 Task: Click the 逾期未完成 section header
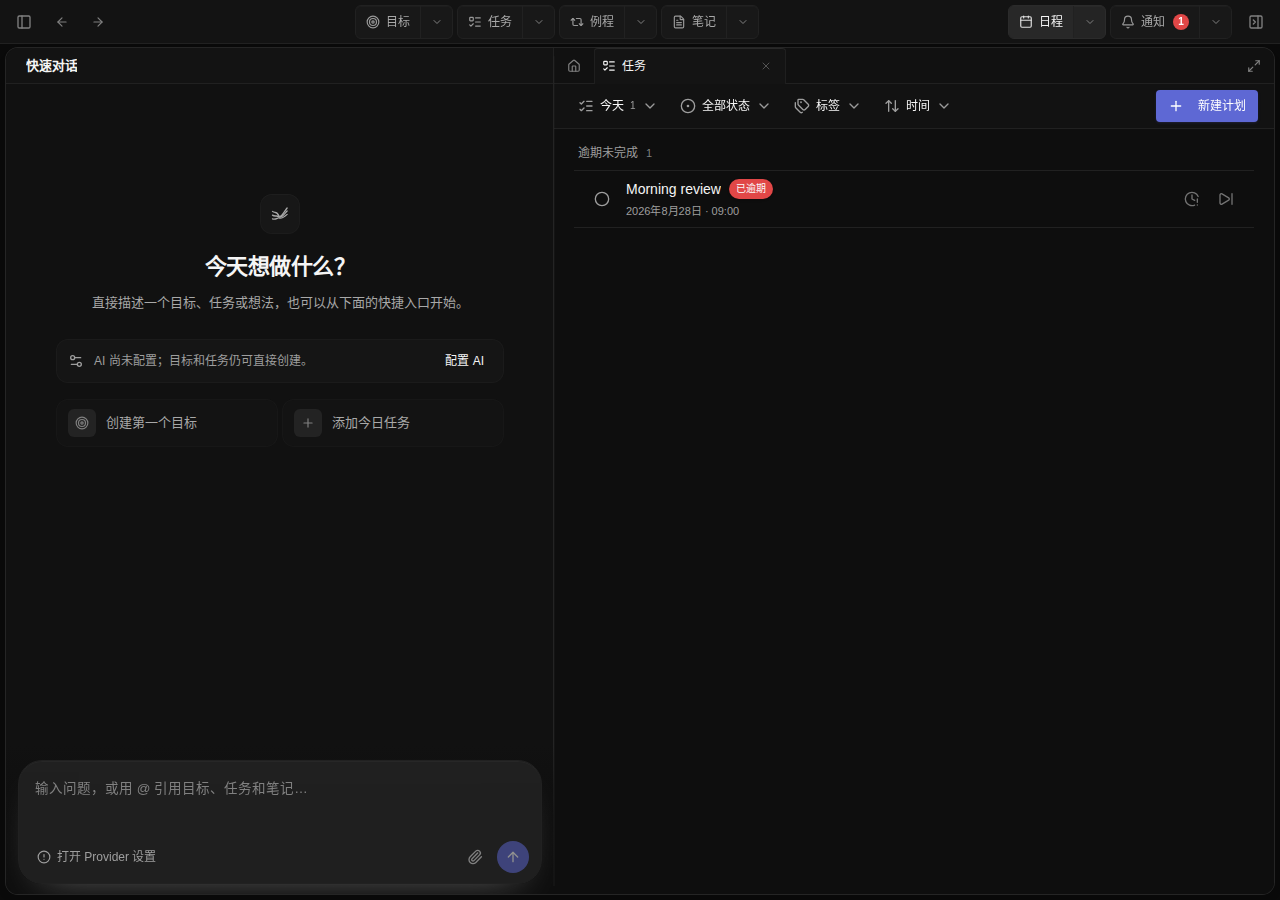click(x=615, y=153)
